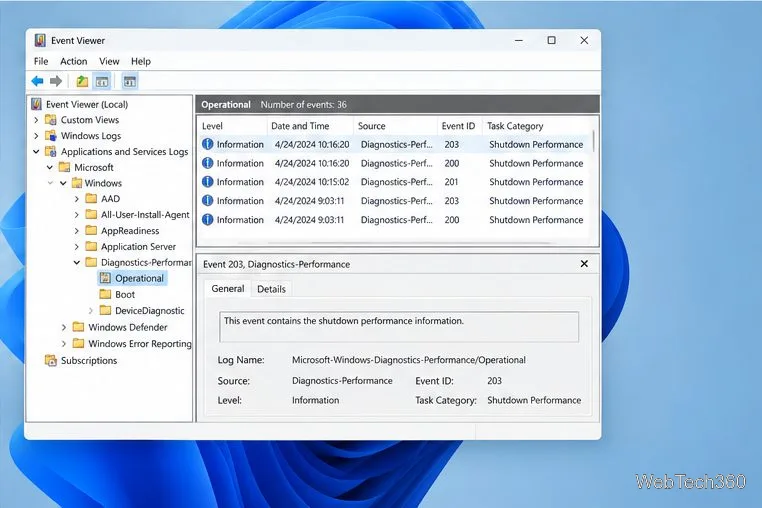762x508 pixels.
Task: Open the Help menu
Action: [x=141, y=61]
